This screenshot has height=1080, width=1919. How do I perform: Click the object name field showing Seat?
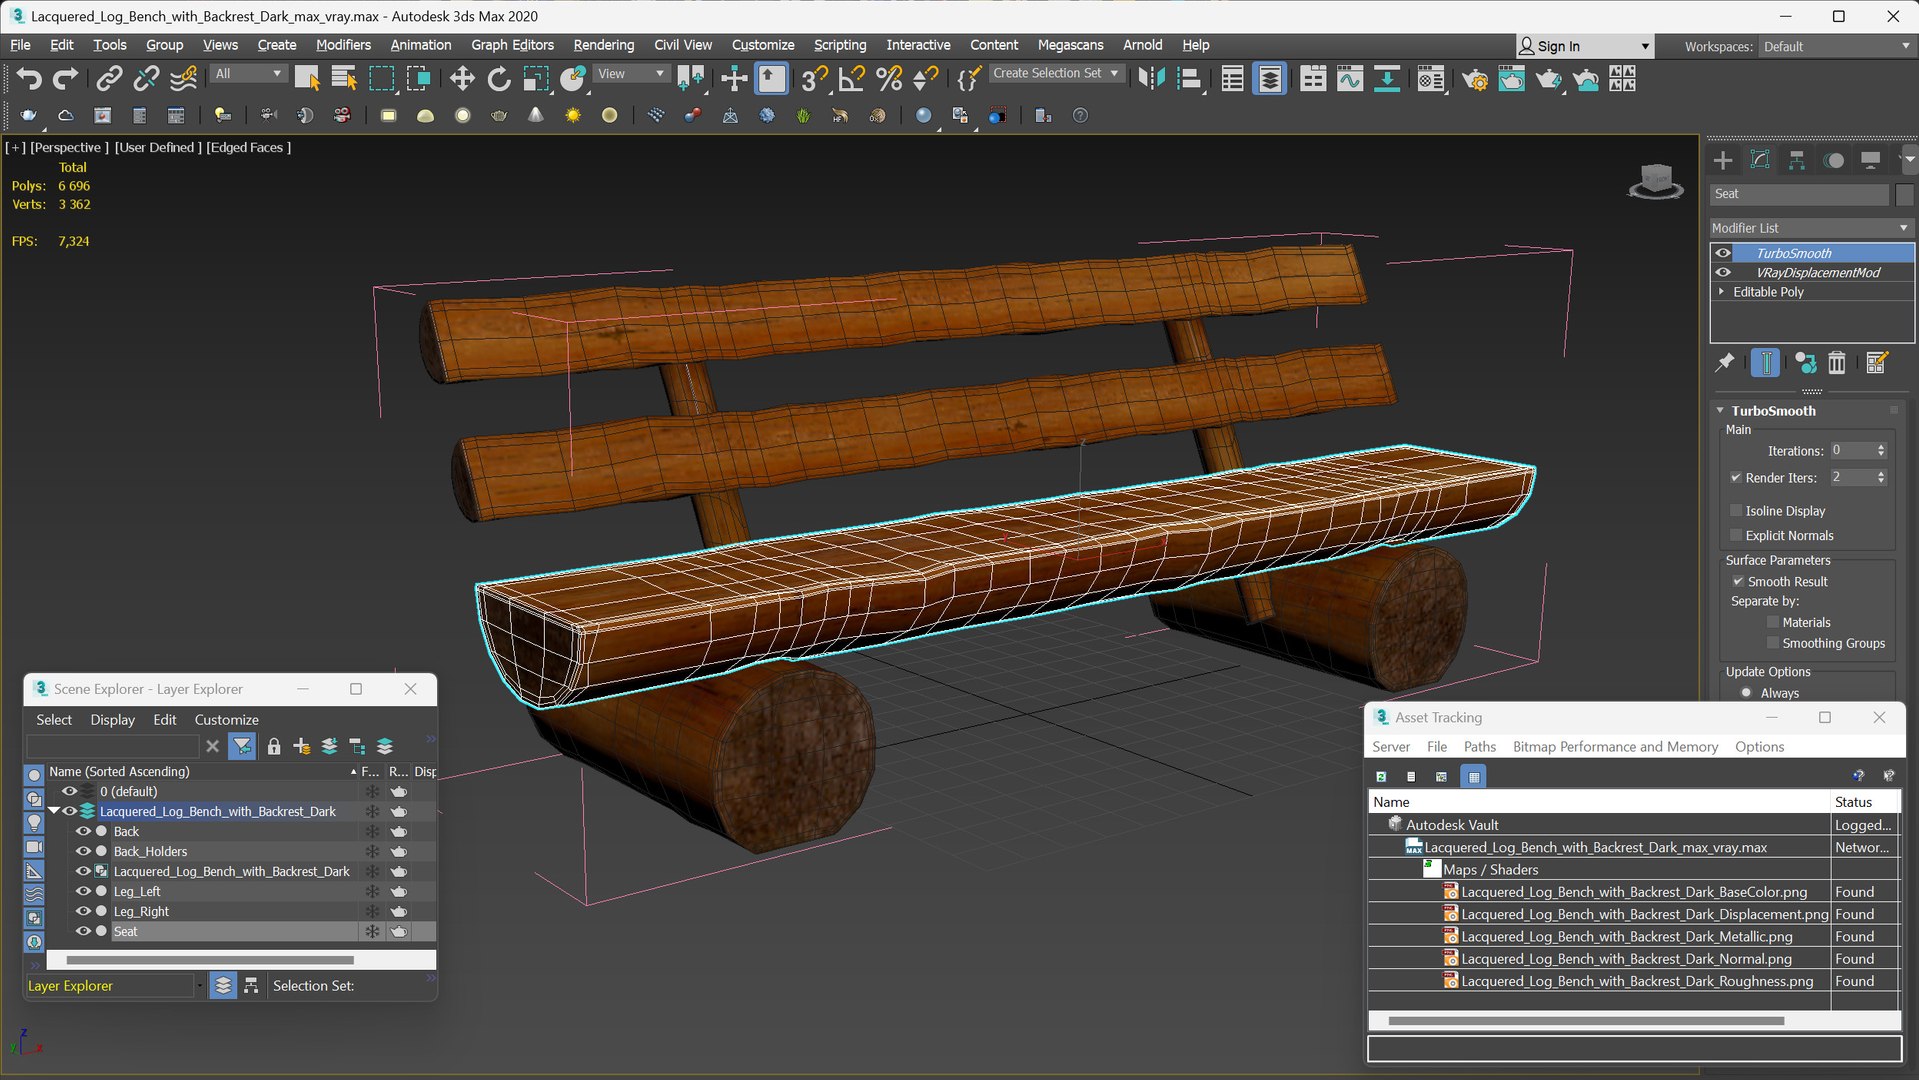[x=1799, y=194]
